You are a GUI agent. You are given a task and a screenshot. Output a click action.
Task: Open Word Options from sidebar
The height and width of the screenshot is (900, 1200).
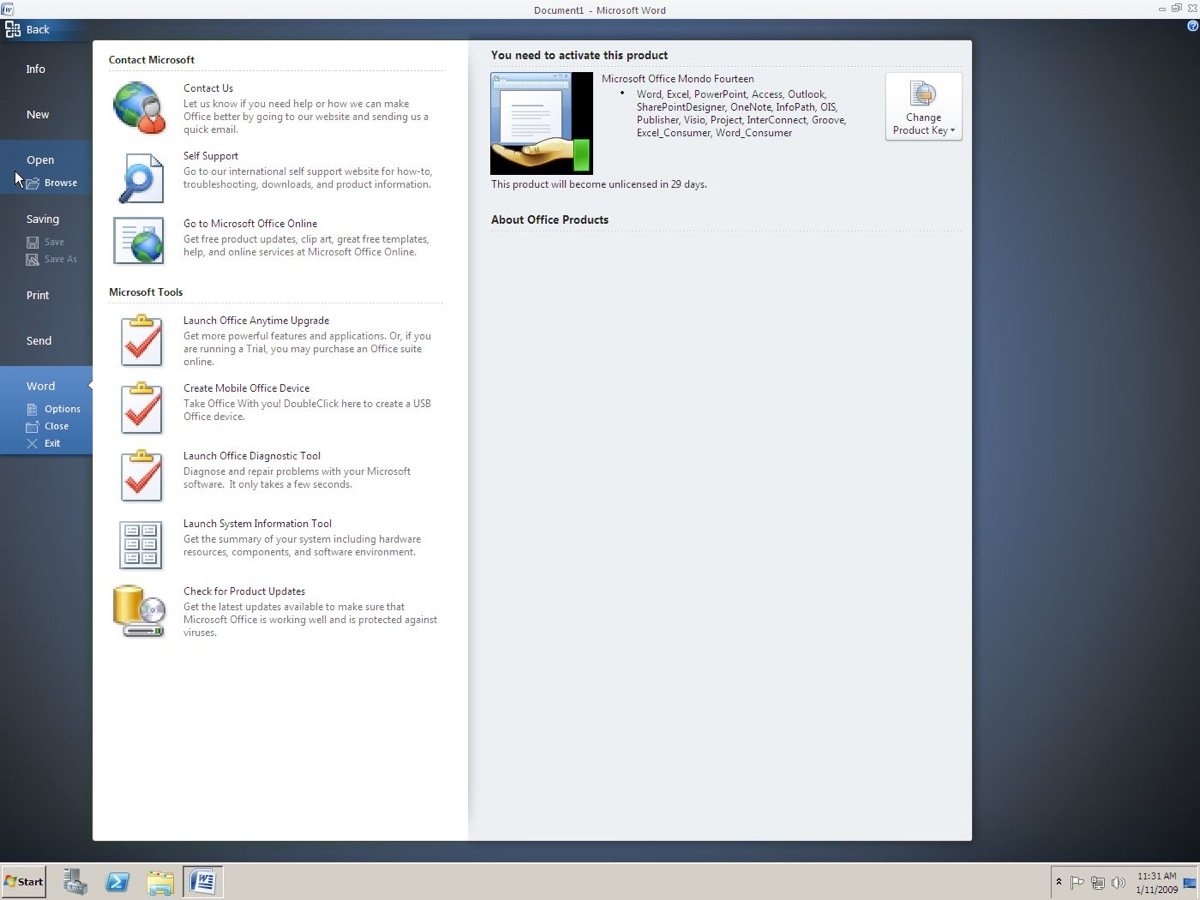(x=62, y=409)
